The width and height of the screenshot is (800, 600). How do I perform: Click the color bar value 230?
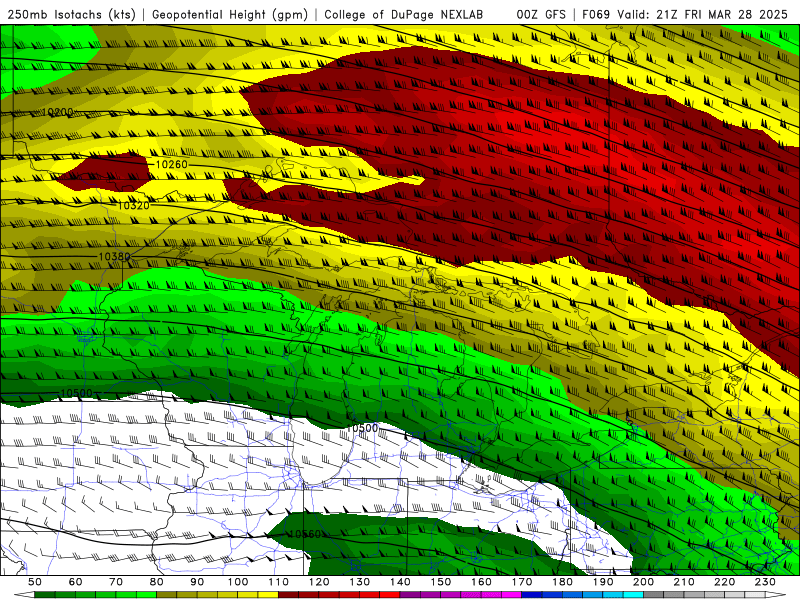[765, 582]
